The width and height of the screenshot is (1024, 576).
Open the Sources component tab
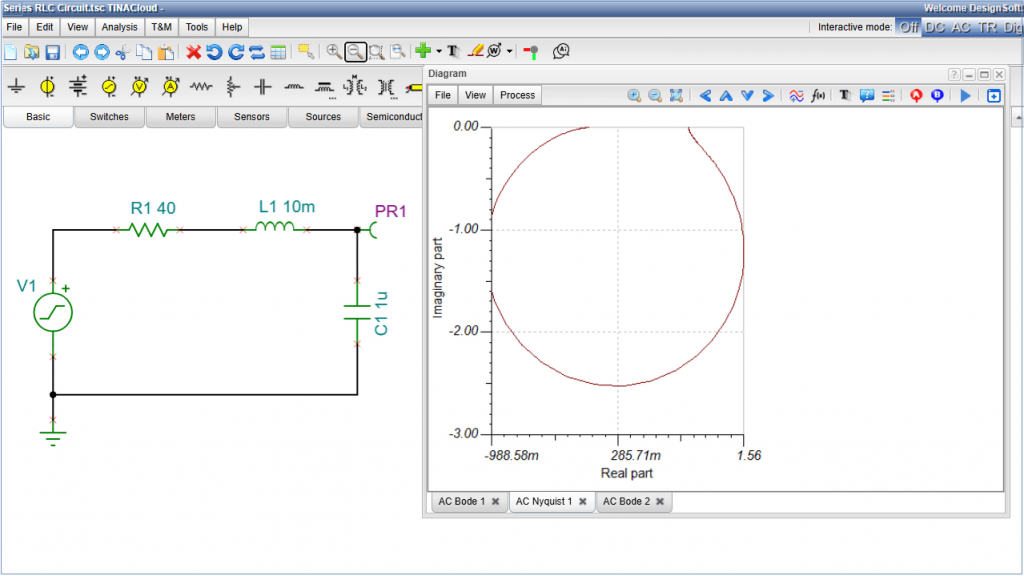point(323,117)
